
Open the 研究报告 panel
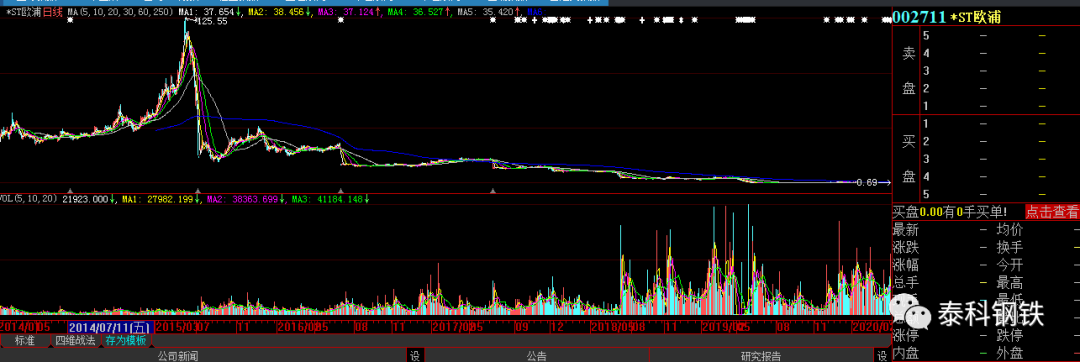point(761,356)
